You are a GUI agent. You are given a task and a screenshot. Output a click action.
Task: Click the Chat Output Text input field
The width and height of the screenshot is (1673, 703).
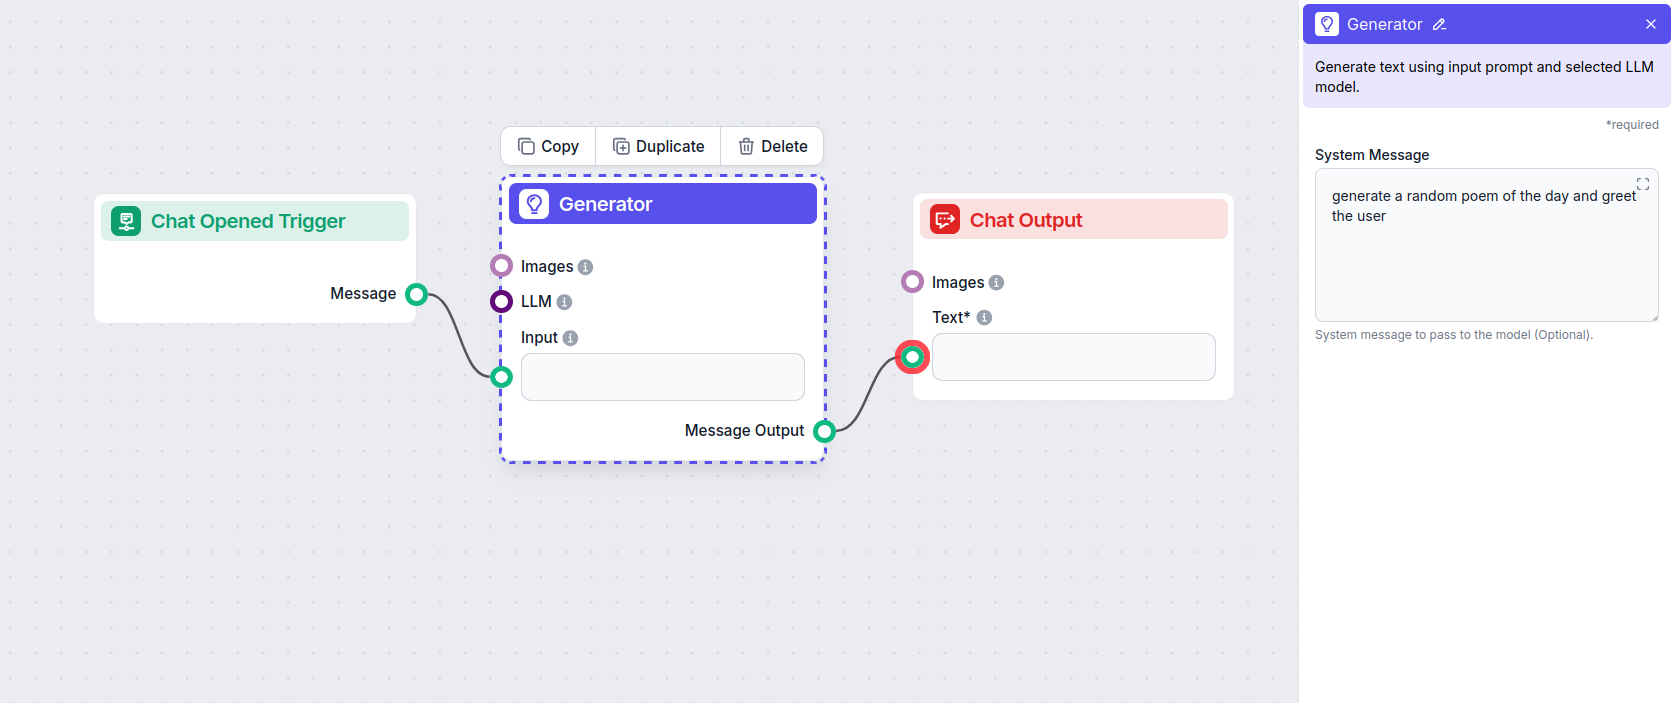click(x=1073, y=357)
